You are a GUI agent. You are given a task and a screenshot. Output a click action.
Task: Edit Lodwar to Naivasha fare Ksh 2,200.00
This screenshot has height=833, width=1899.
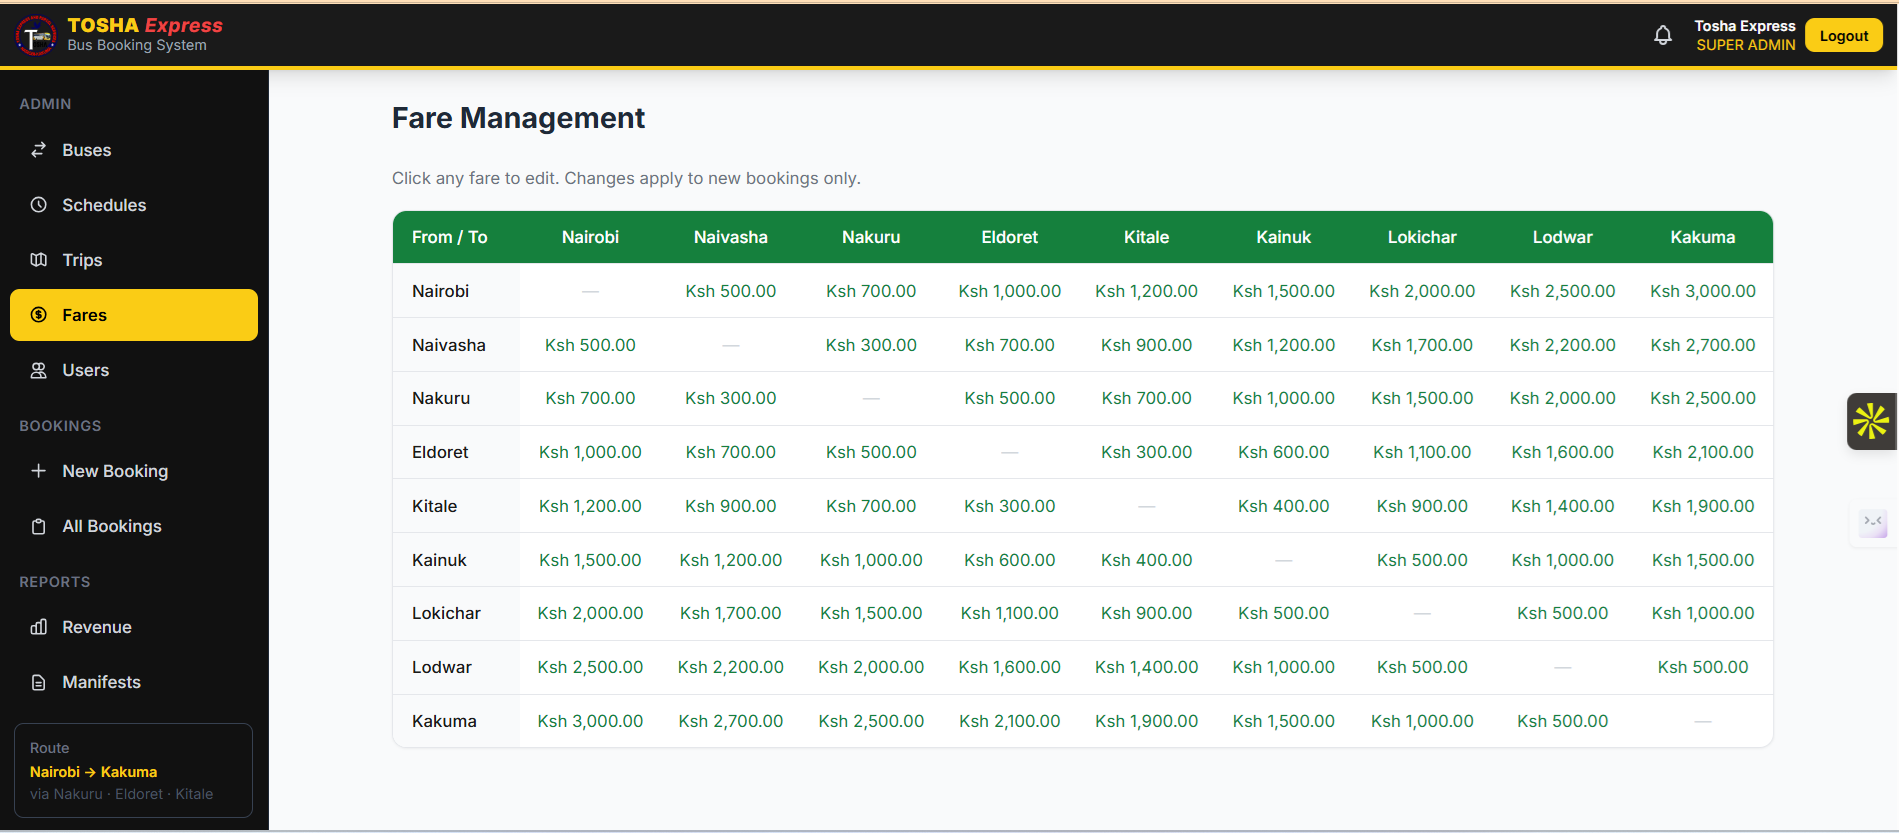point(731,667)
